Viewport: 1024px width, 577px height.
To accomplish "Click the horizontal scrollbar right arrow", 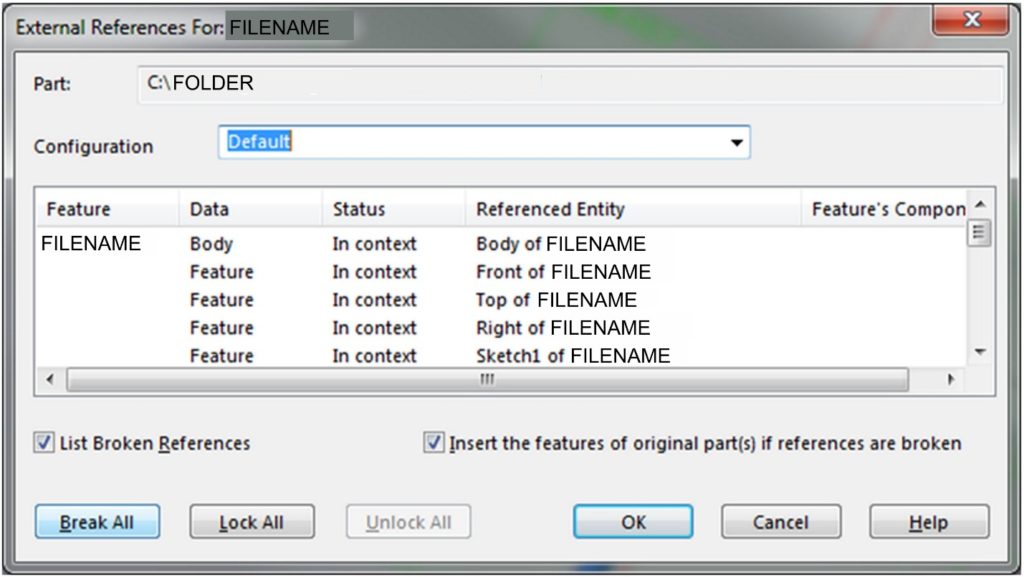I will (x=951, y=379).
